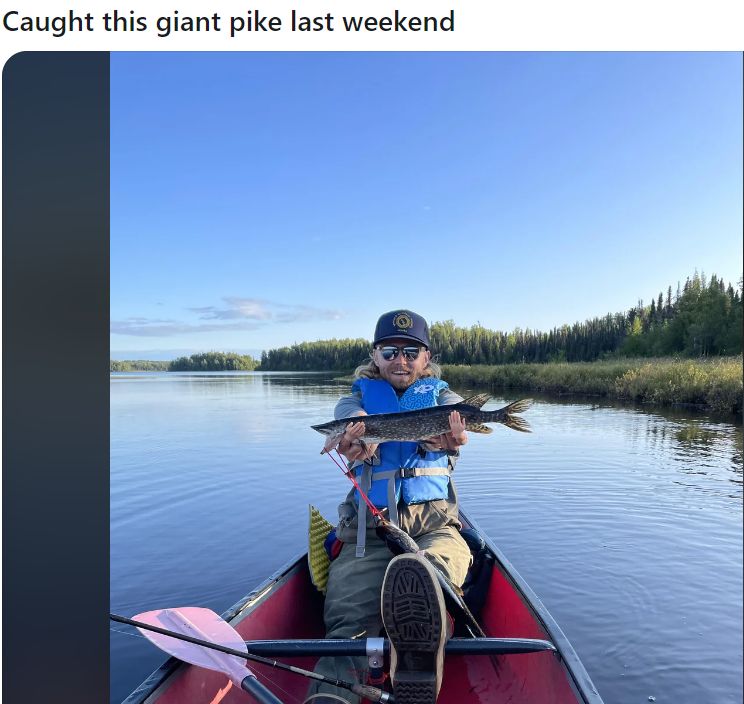The height and width of the screenshot is (704, 744).
Task: Click the yellow foam pad in the canoe
Action: pos(320,547)
